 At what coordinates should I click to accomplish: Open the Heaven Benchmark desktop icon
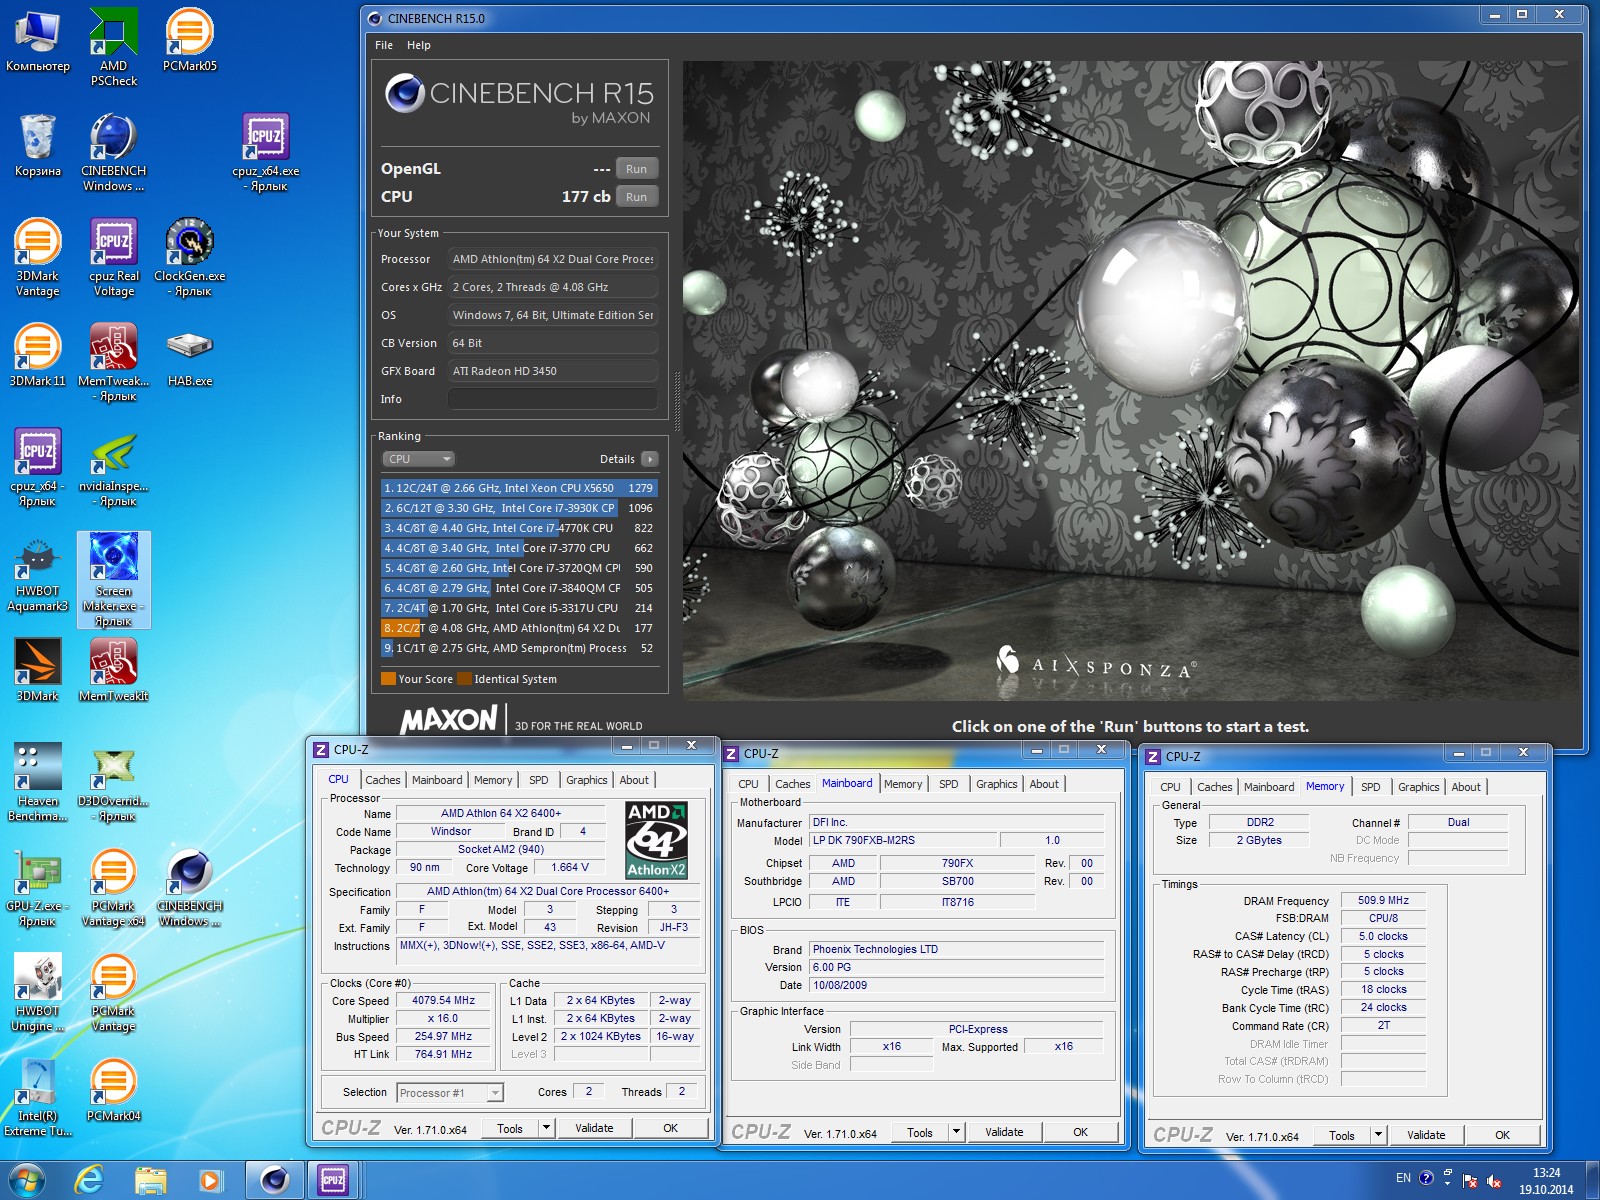[38, 782]
